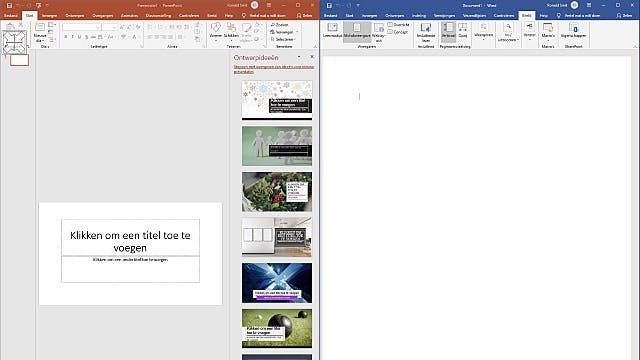Close the Ontwerpideeën pane
Screen dimensions: 640x360
coord(312,57)
